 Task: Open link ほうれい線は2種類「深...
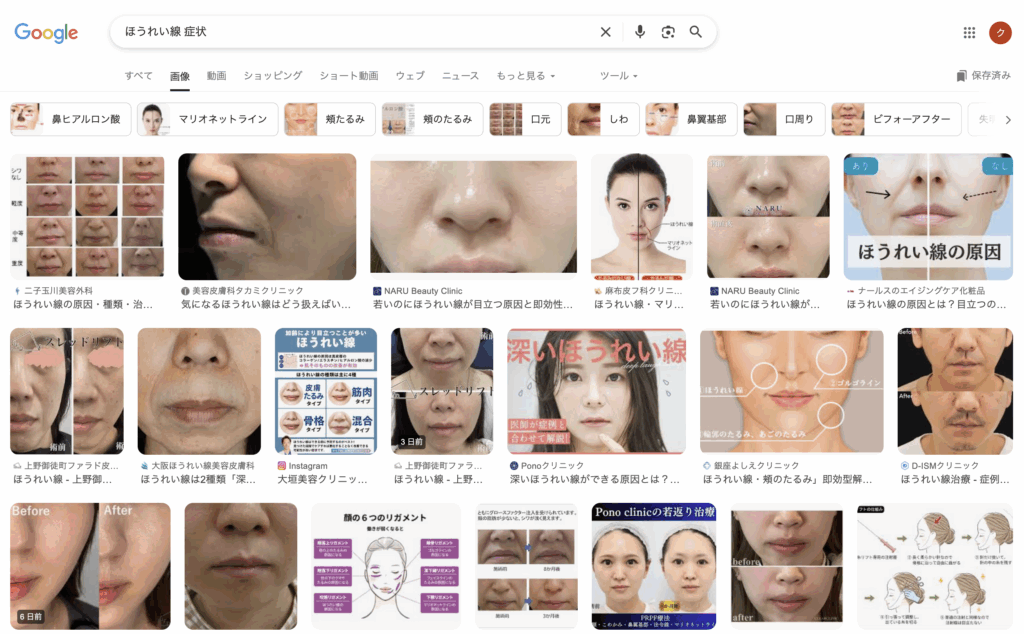click(198, 480)
